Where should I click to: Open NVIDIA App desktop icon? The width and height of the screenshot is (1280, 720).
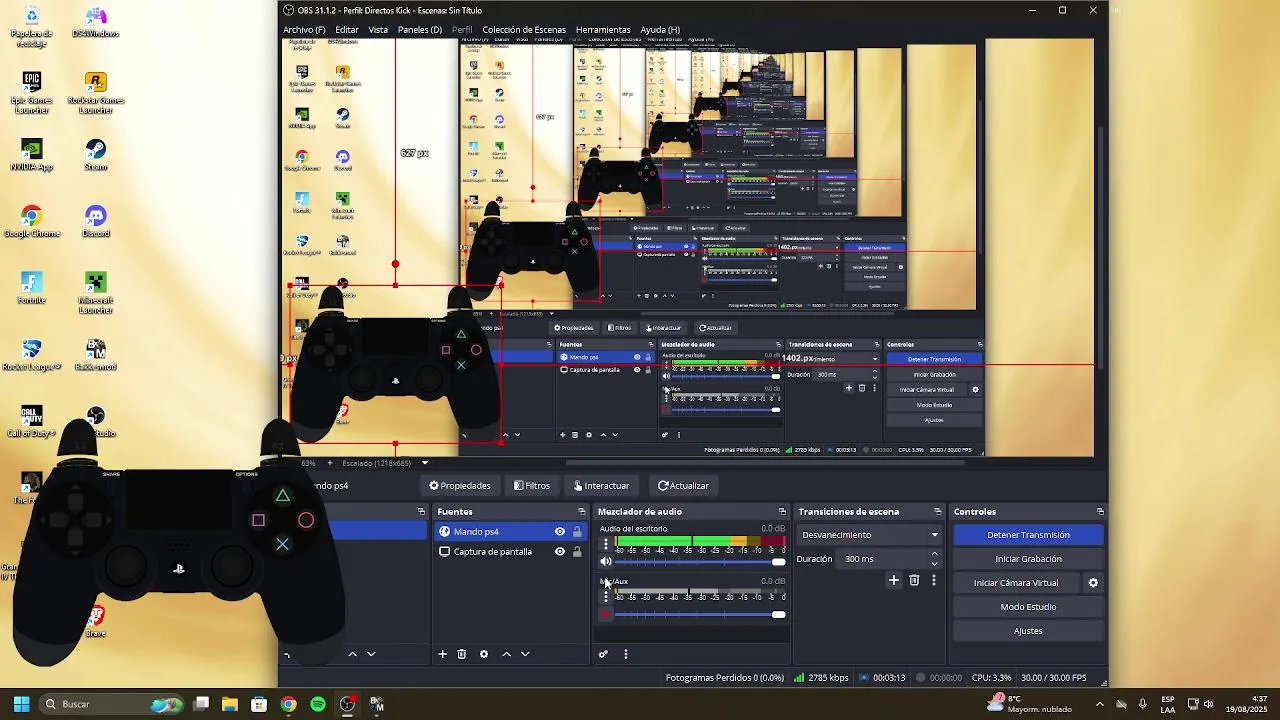pyautogui.click(x=31, y=155)
